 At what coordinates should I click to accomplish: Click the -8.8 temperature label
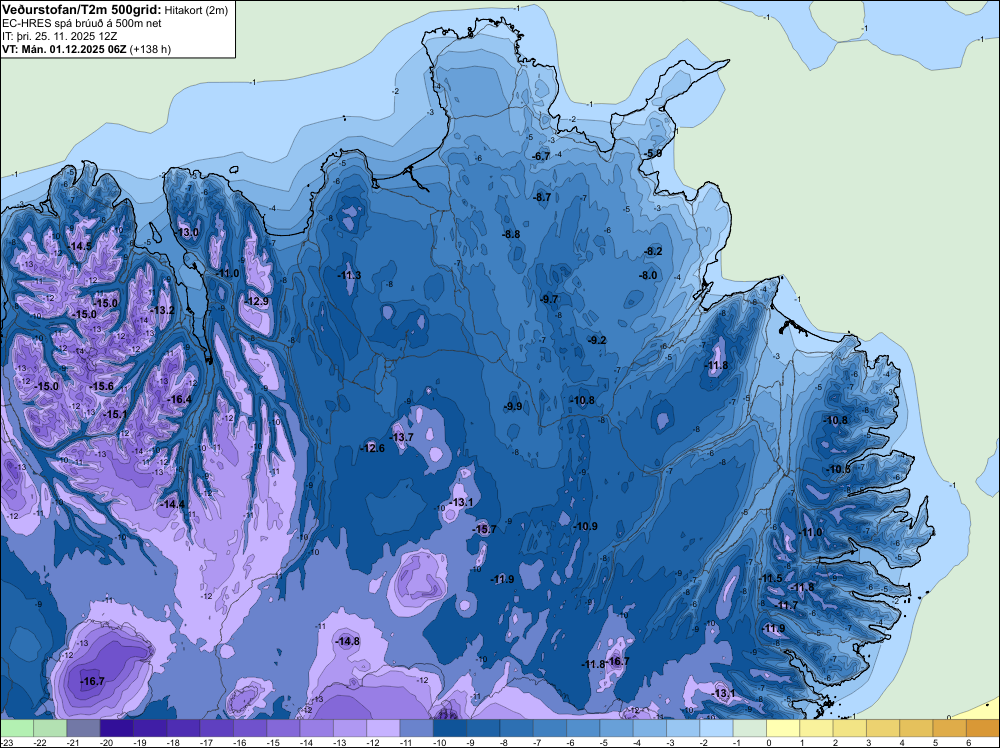pos(511,234)
